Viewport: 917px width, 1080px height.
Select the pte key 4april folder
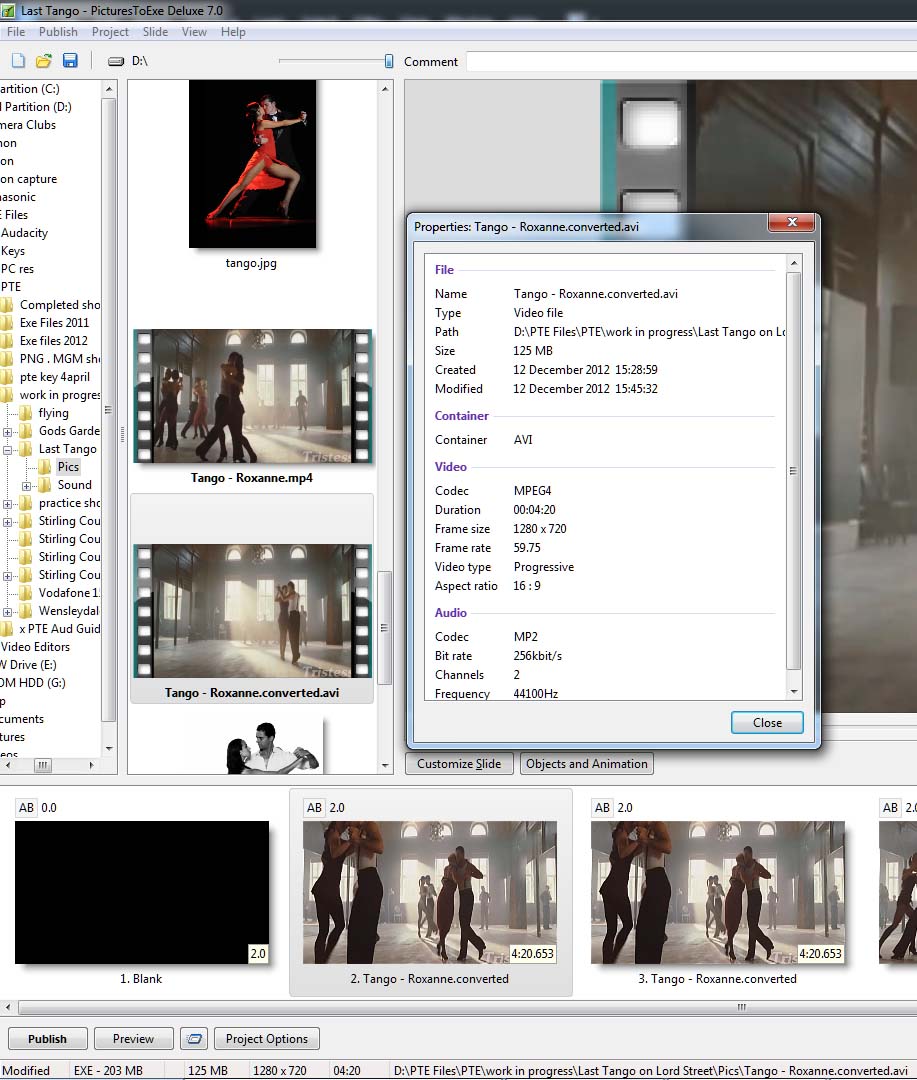[54, 377]
